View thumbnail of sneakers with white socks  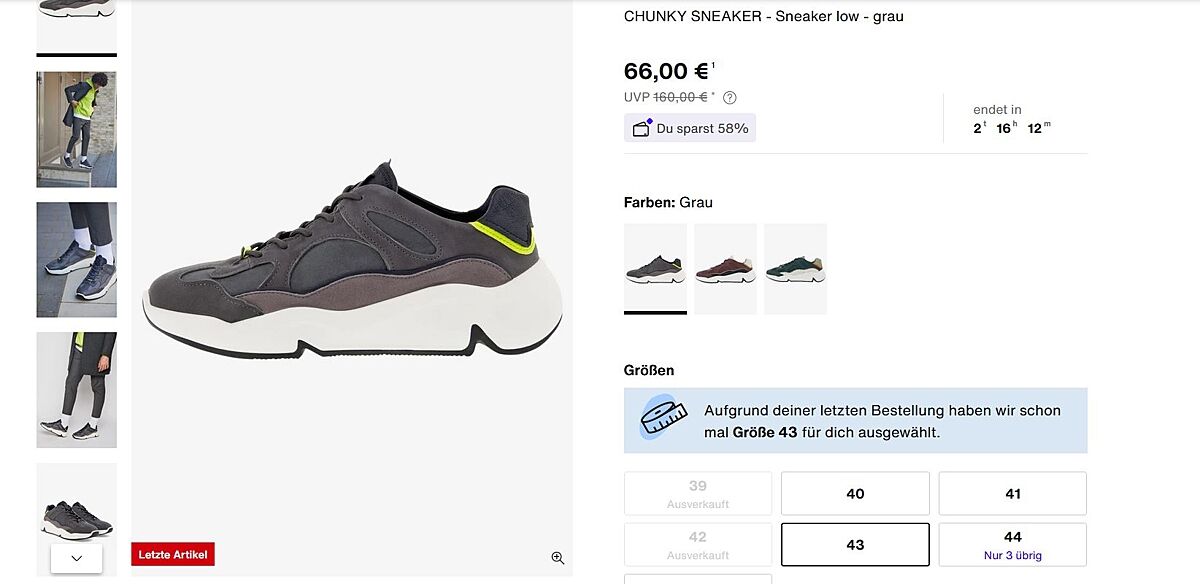(77, 260)
